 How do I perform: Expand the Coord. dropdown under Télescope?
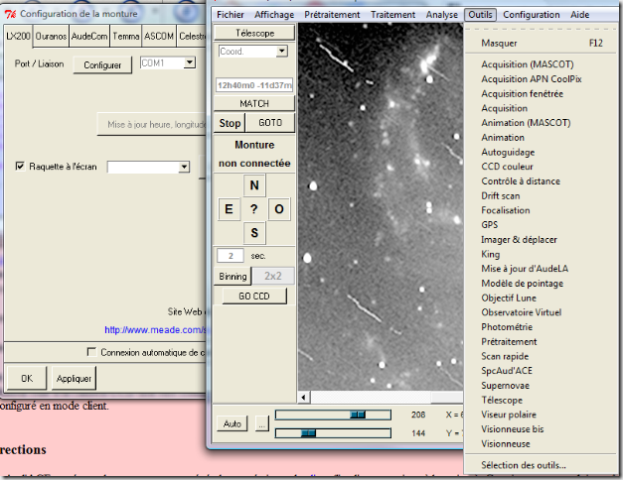pos(281,51)
